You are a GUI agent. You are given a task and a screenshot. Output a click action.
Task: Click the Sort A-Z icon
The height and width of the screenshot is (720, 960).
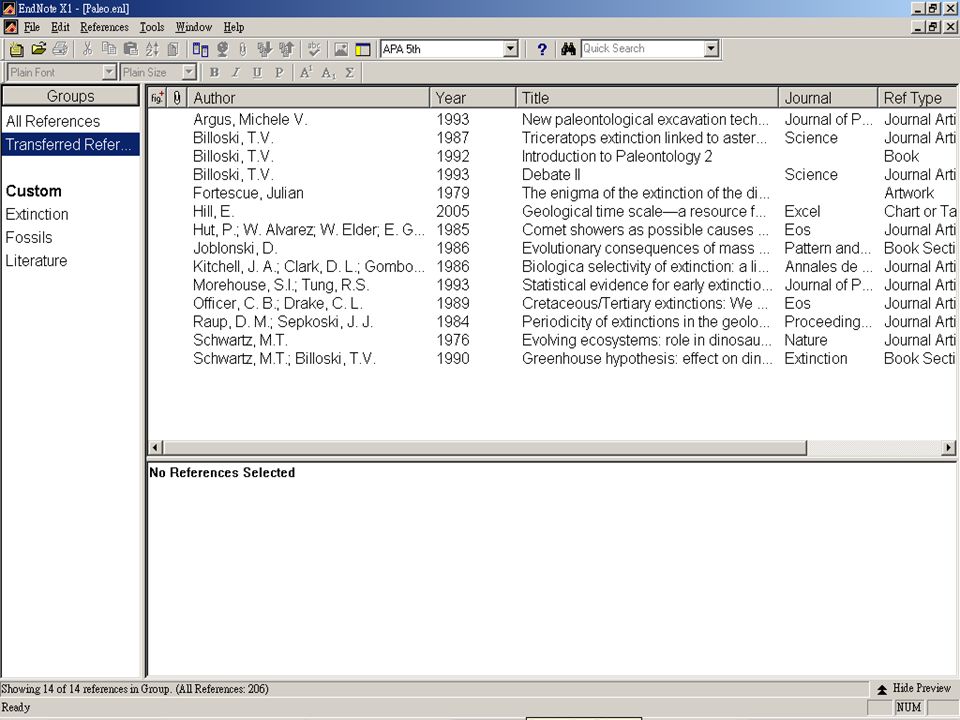[152, 49]
